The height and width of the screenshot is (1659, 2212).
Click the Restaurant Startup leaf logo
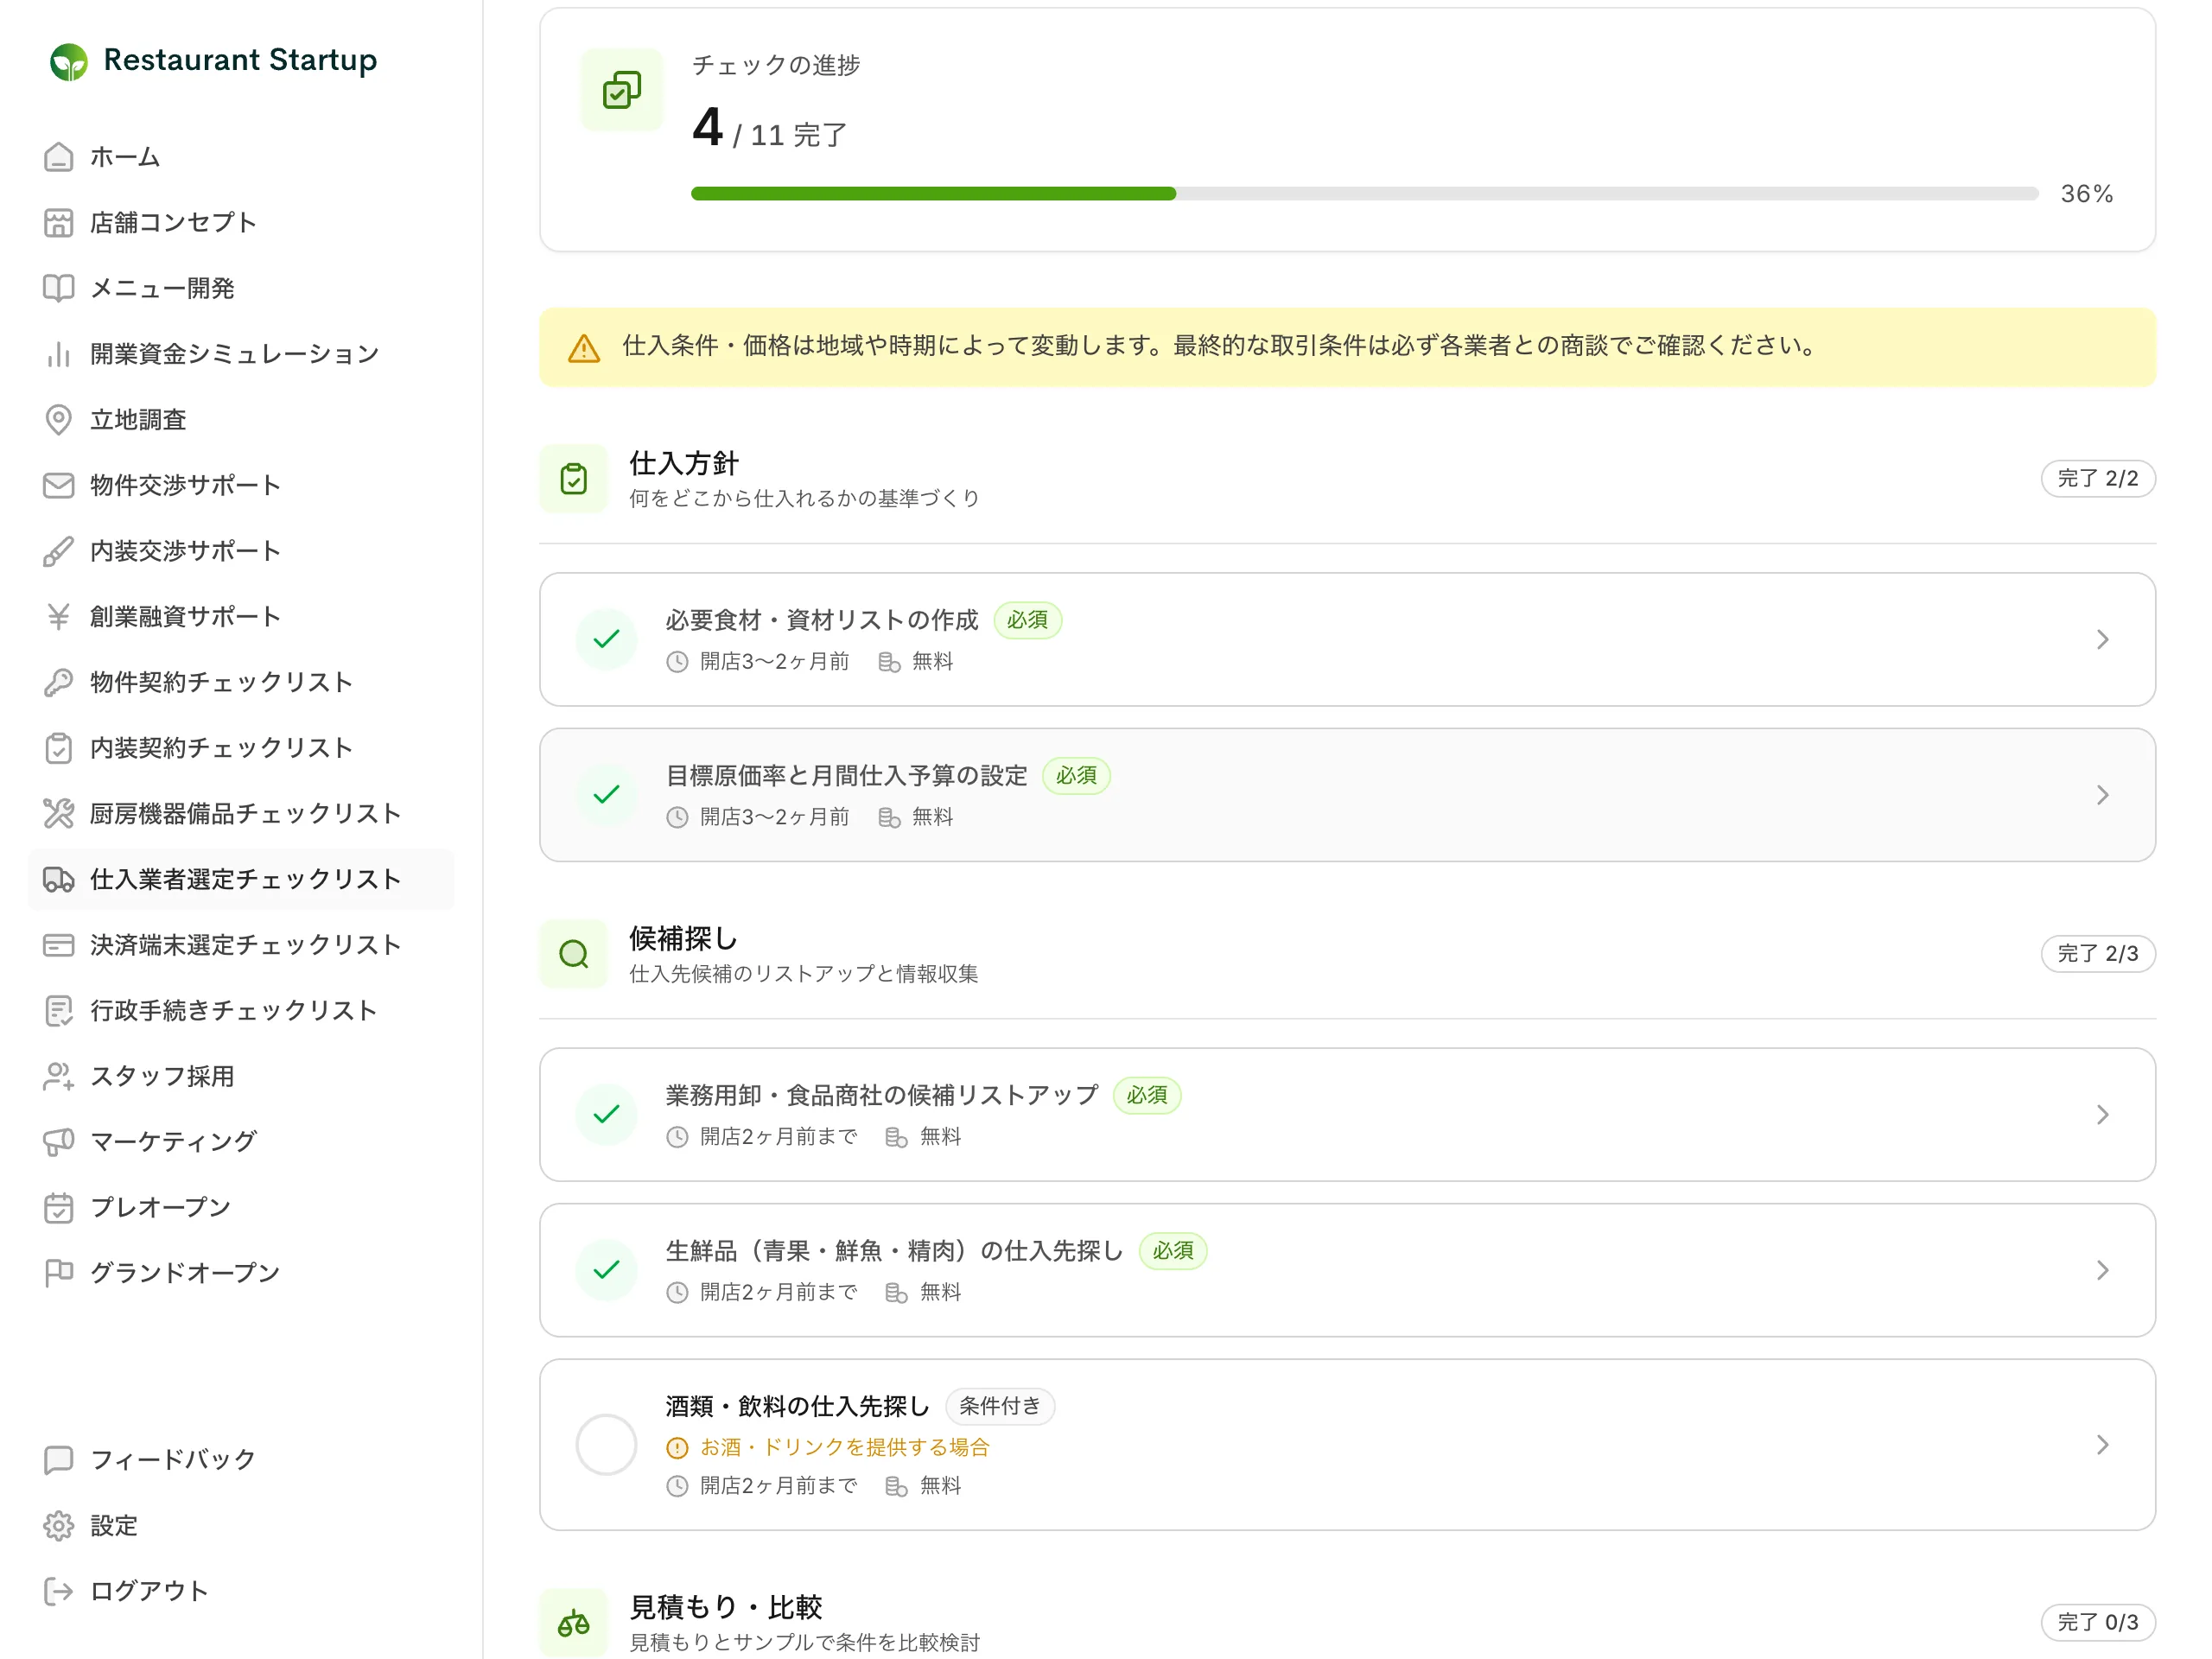coord(69,62)
